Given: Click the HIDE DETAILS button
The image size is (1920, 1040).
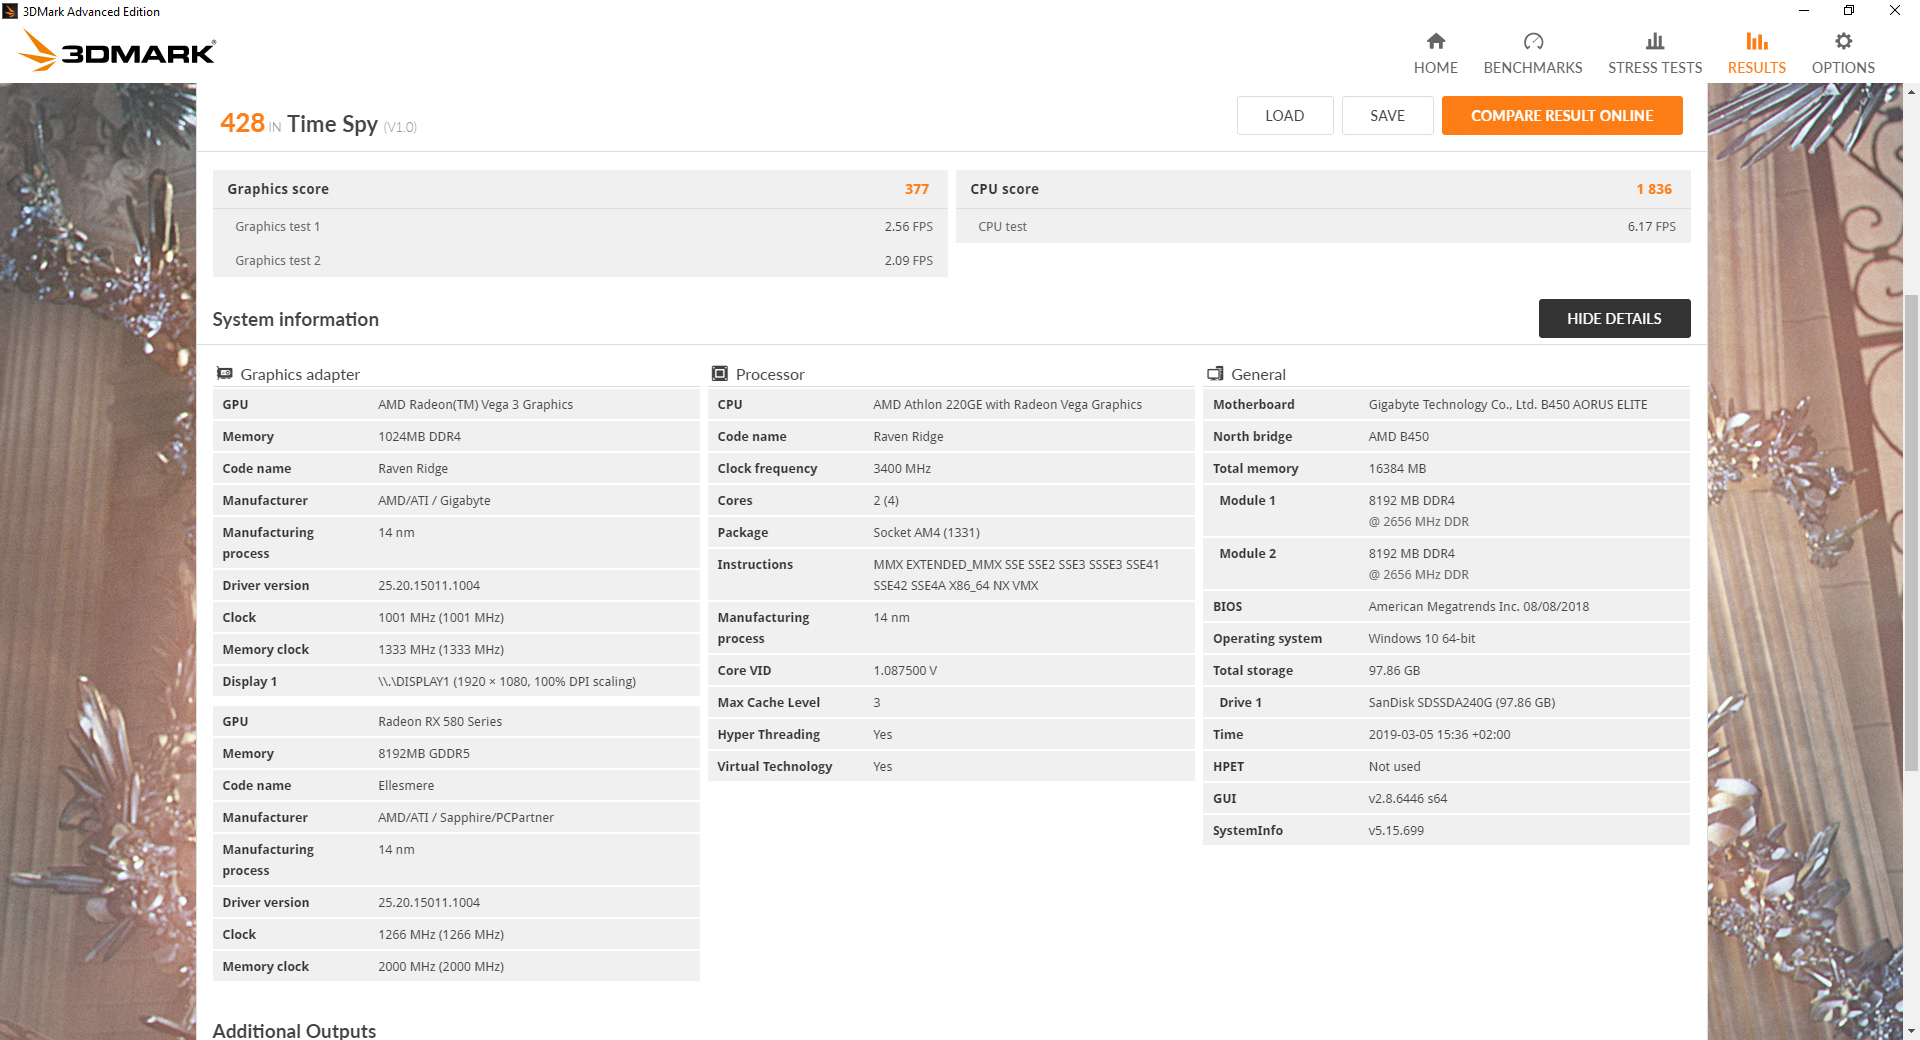Looking at the screenshot, I should click(x=1614, y=318).
